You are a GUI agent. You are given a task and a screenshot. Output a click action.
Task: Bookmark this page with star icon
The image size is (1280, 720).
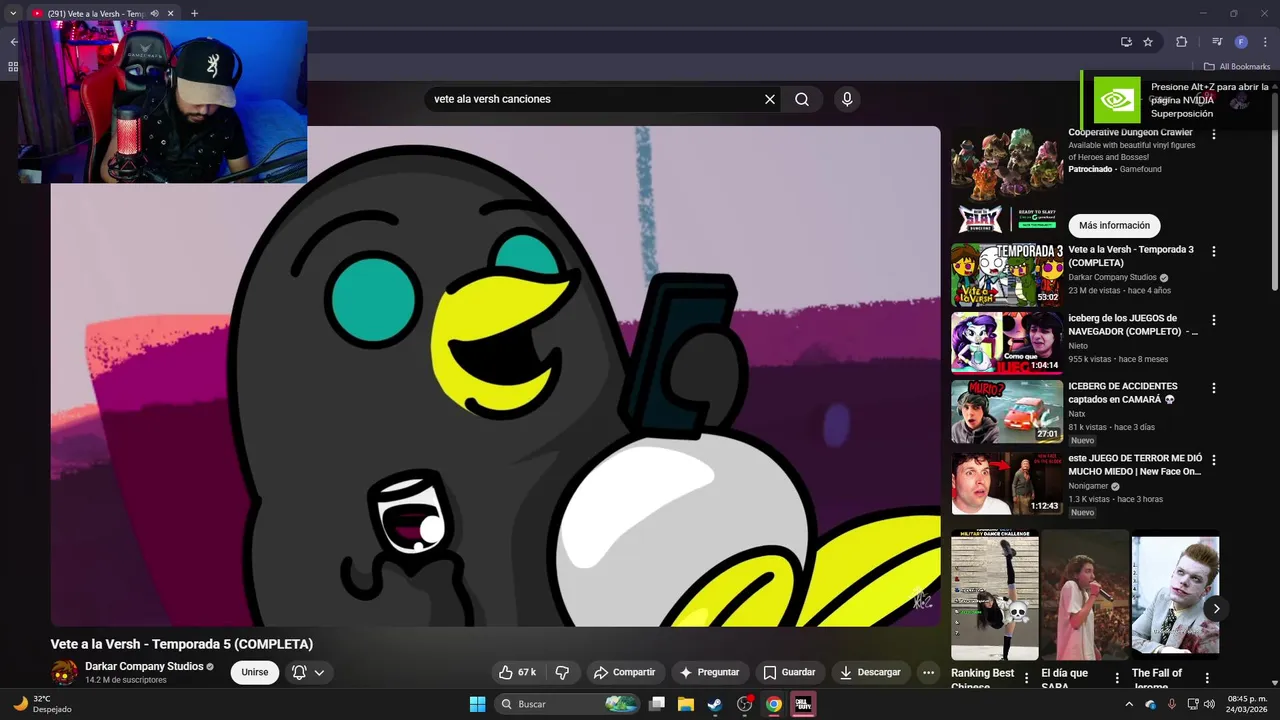[x=1148, y=42]
